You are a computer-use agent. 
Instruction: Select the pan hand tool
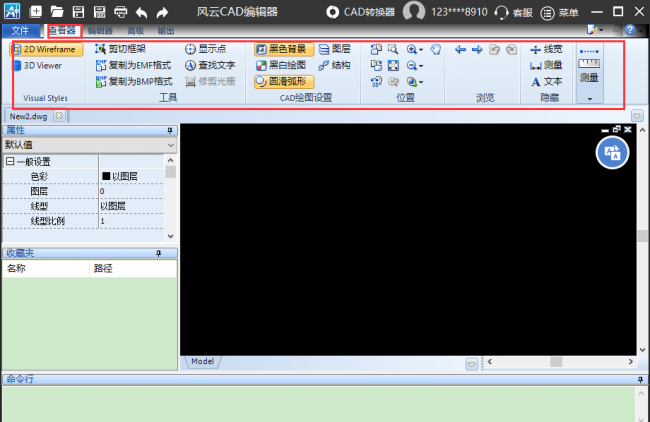(x=435, y=49)
